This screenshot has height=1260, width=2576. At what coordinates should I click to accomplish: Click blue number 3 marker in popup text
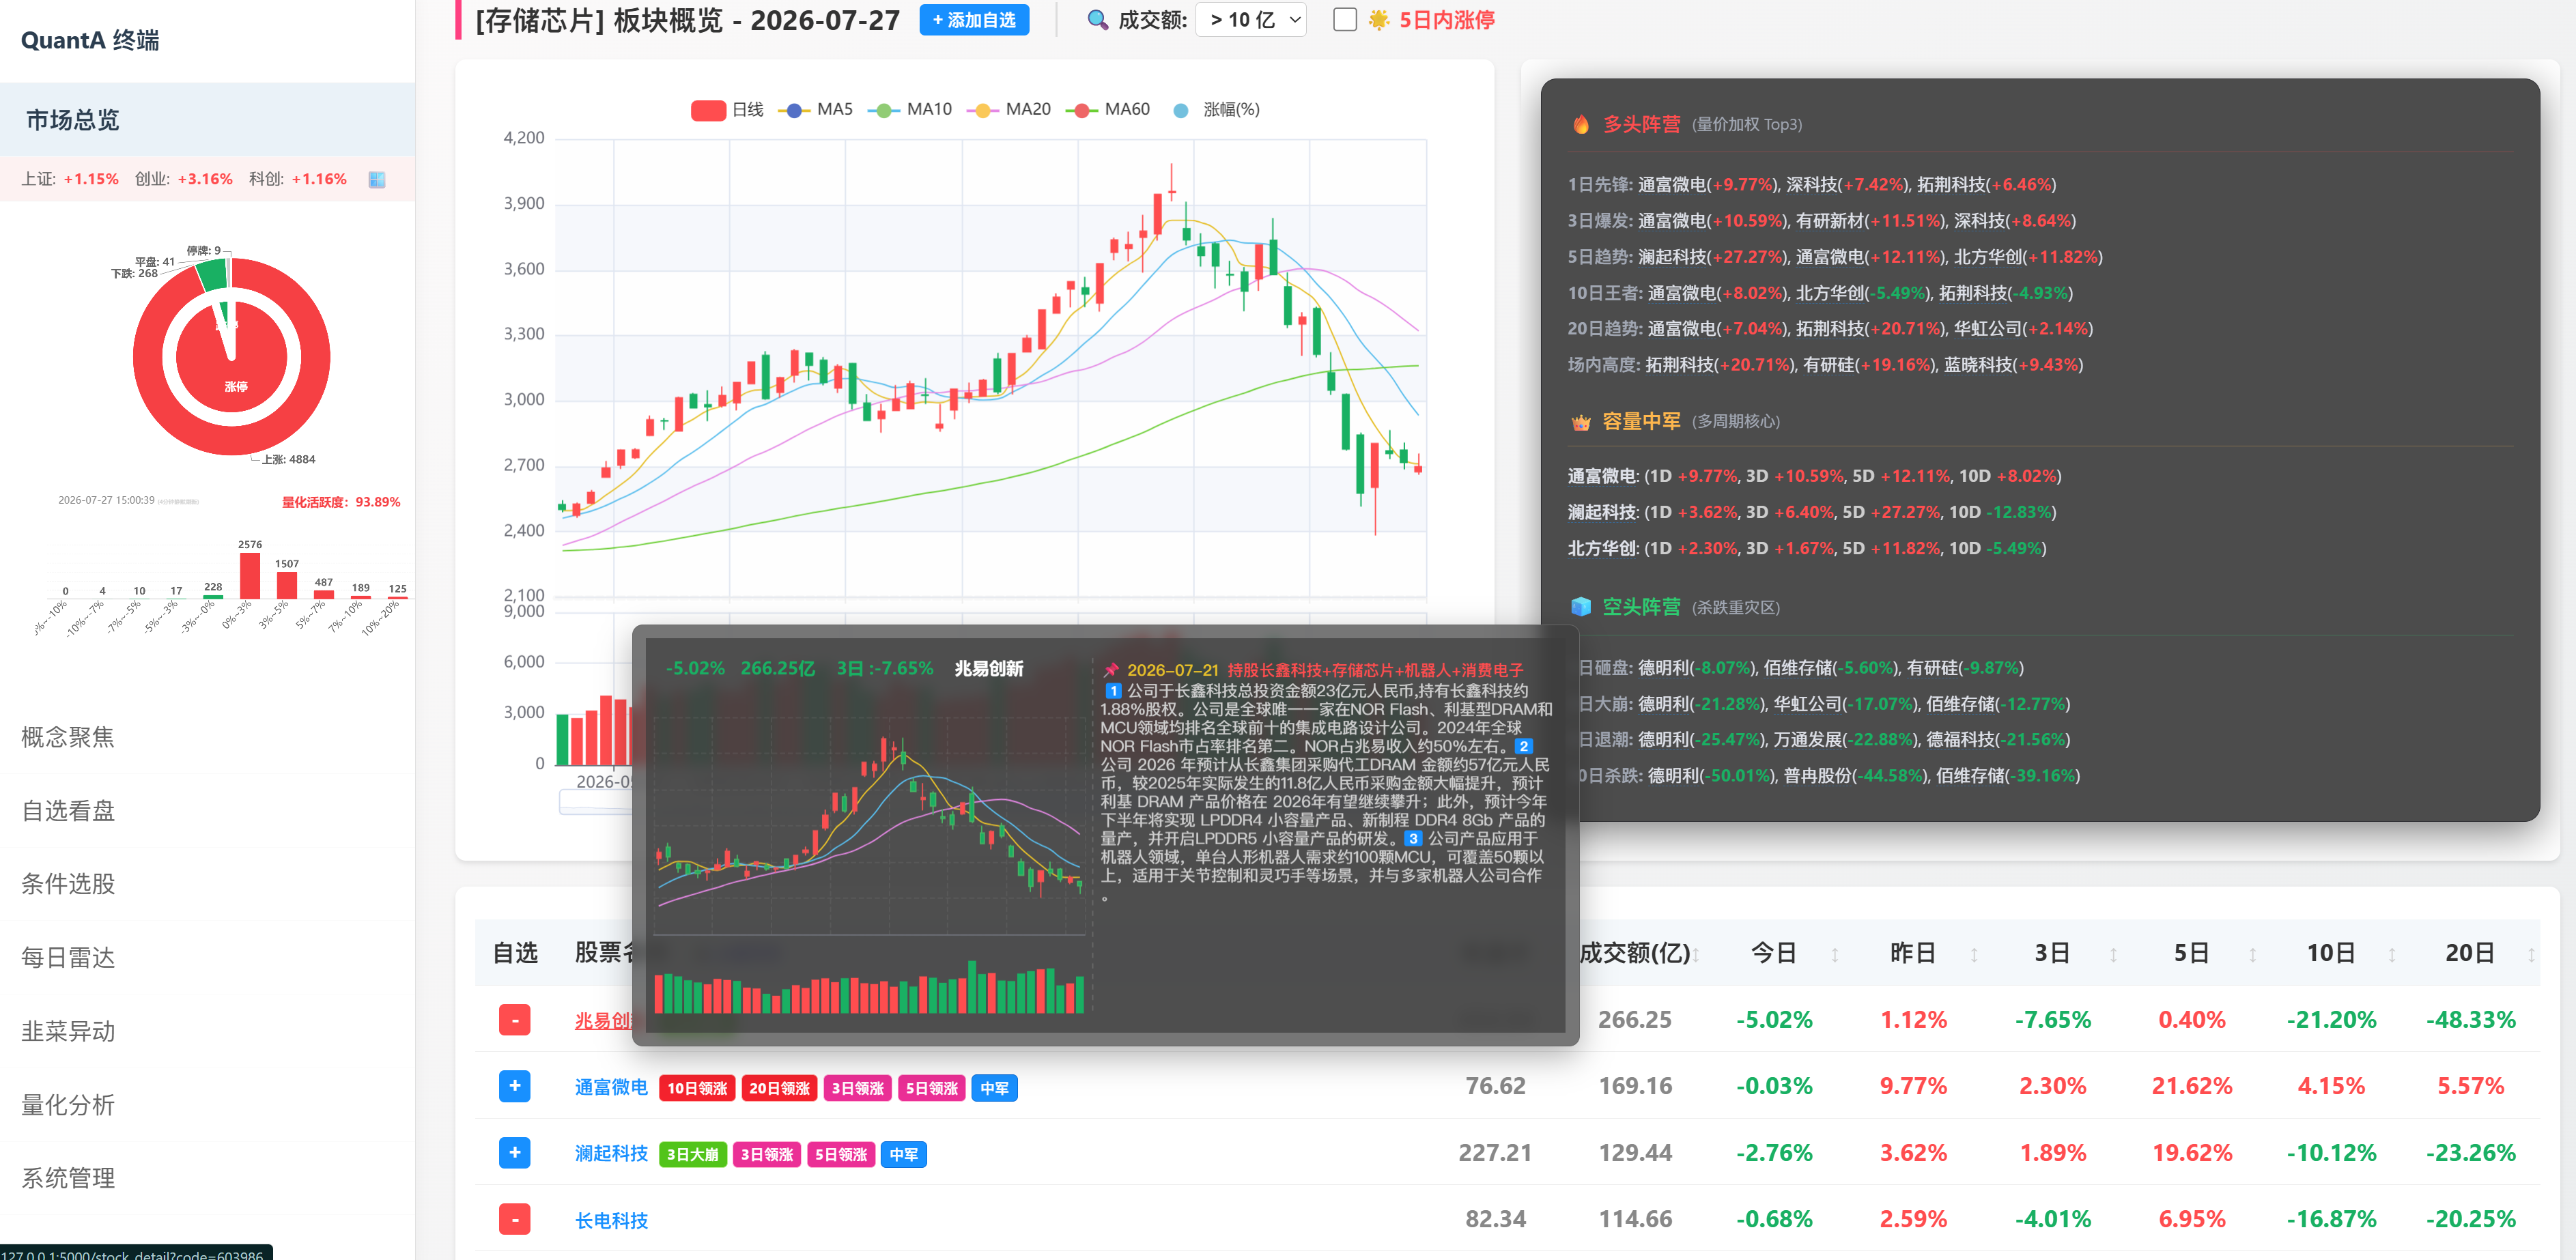click(1413, 839)
